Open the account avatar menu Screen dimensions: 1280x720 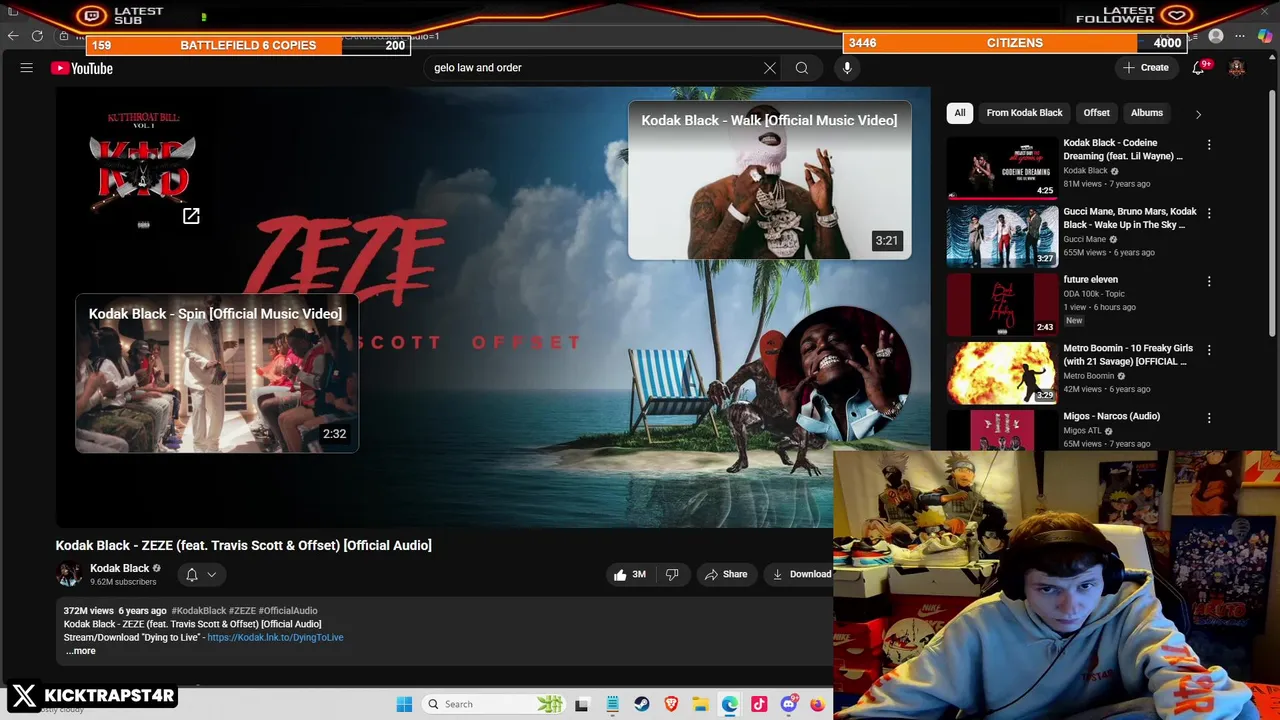[1237, 68]
